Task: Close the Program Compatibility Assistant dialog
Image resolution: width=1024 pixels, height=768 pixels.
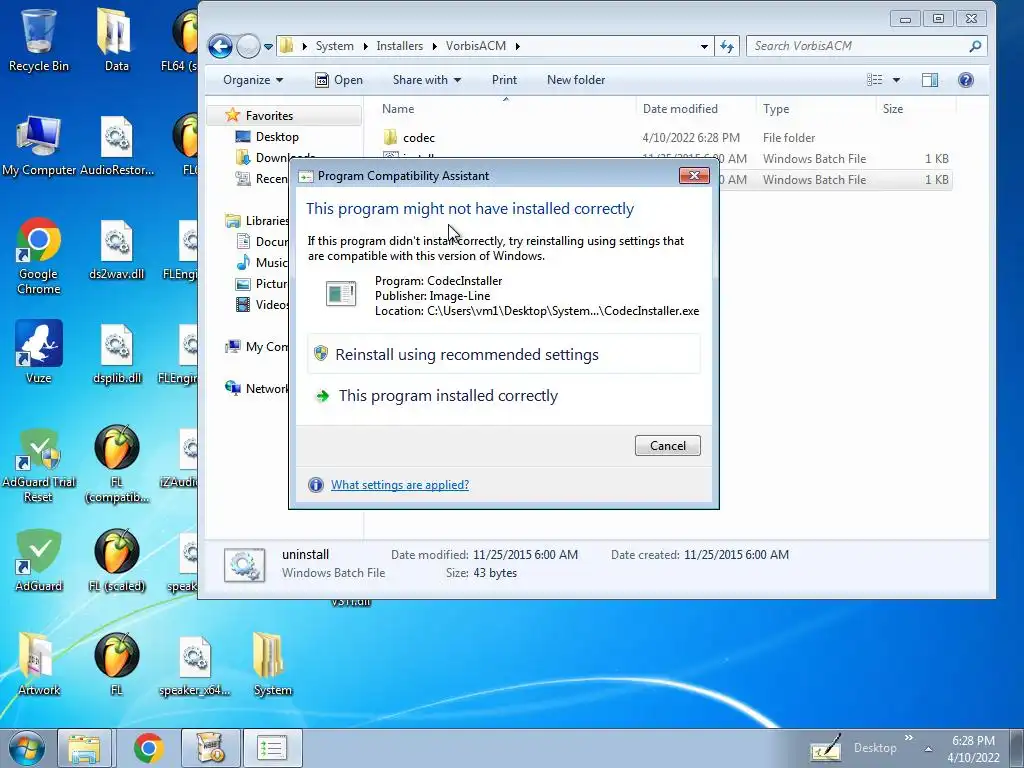Action: 694,175
